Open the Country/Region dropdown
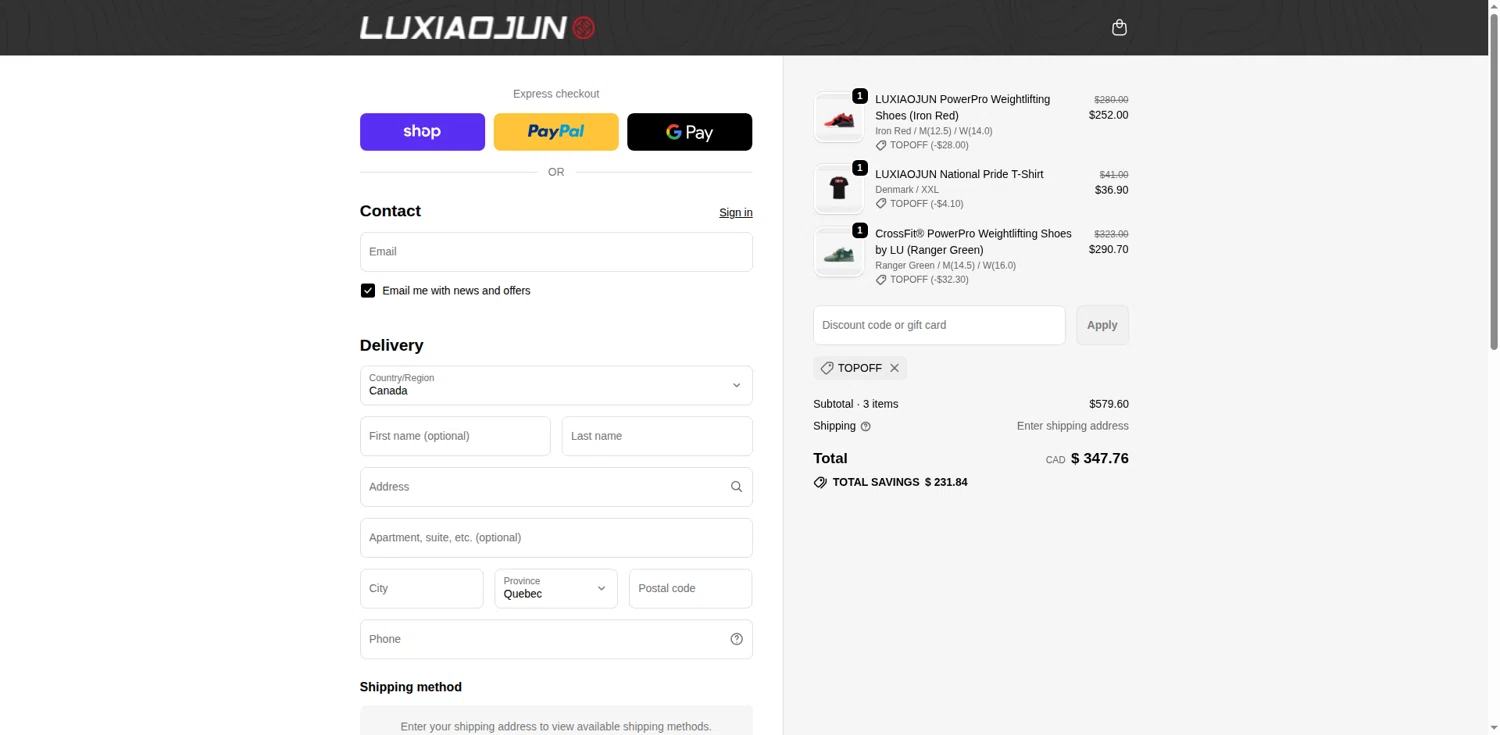The height and width of the screenshot is (735, 1500). pos(556,385)
